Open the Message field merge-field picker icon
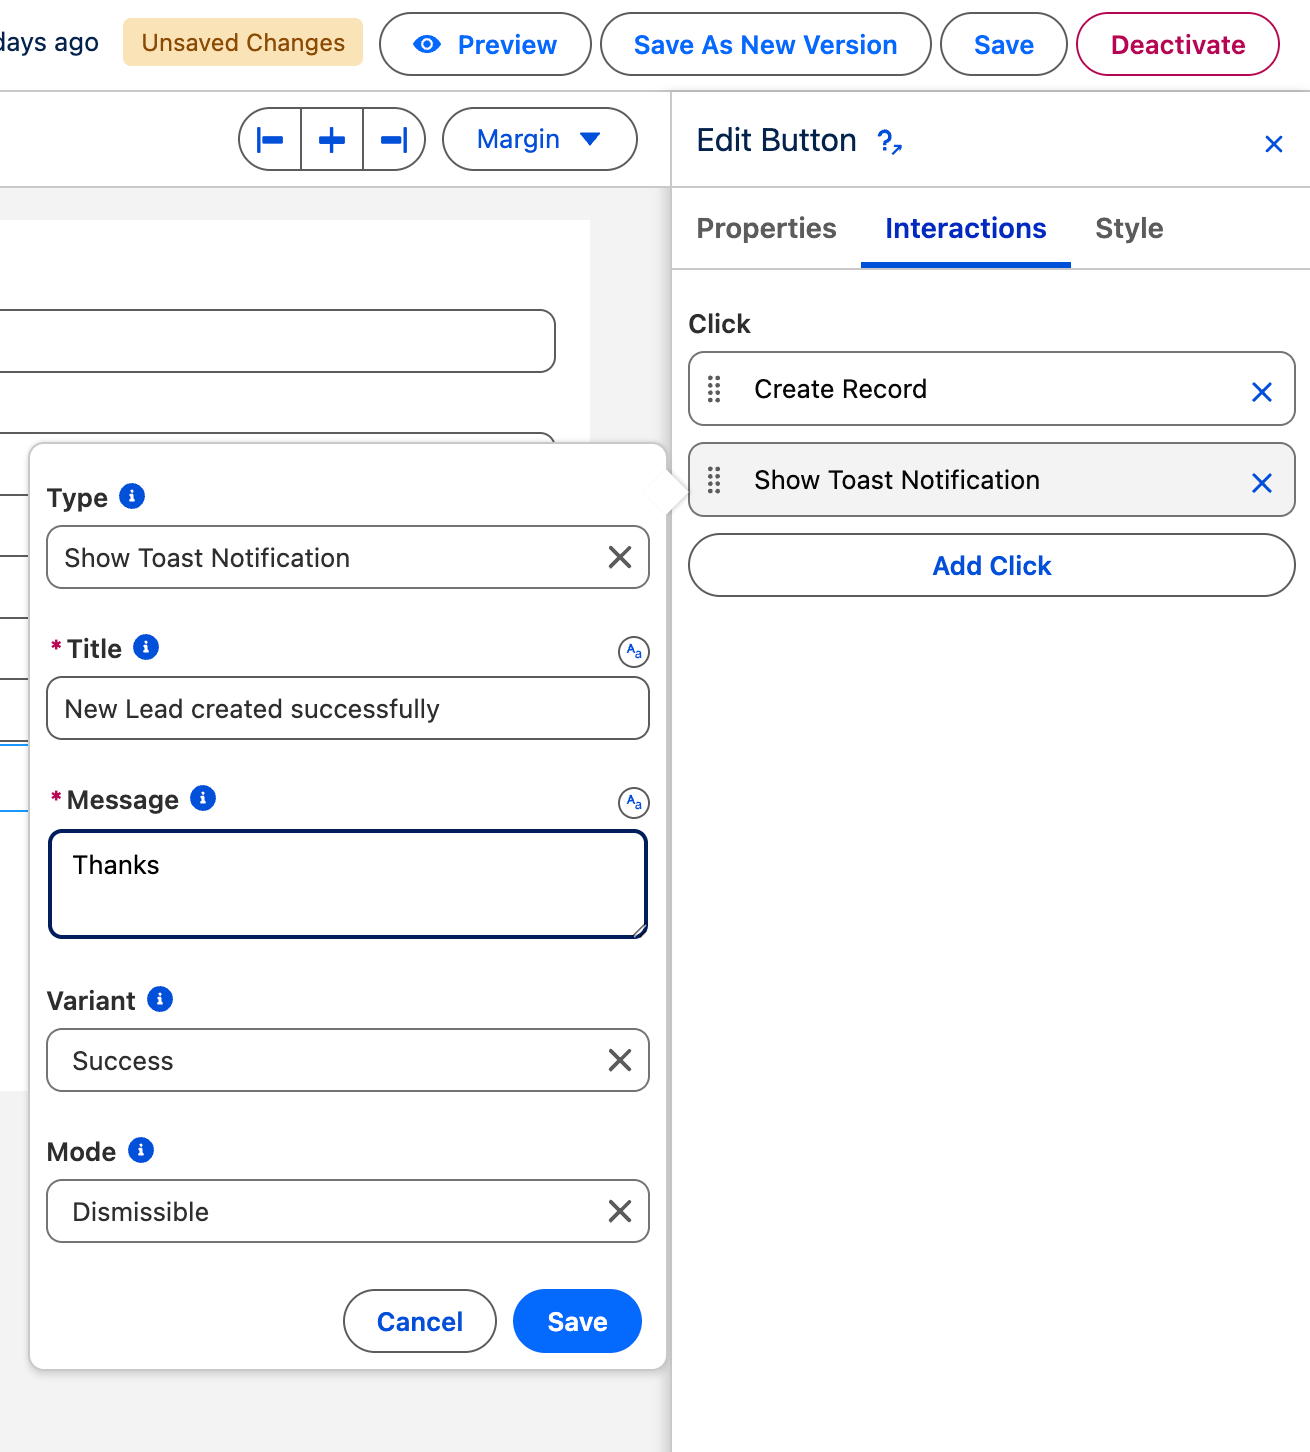 [x=633, y=803]
